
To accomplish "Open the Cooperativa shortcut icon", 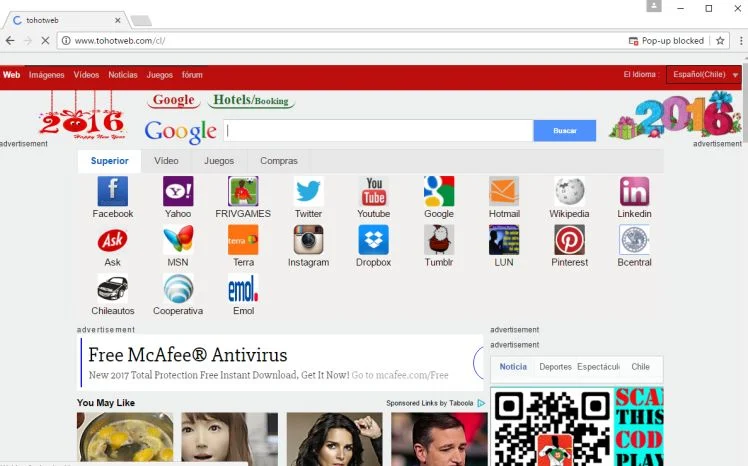I will click(x=178, y=289).
